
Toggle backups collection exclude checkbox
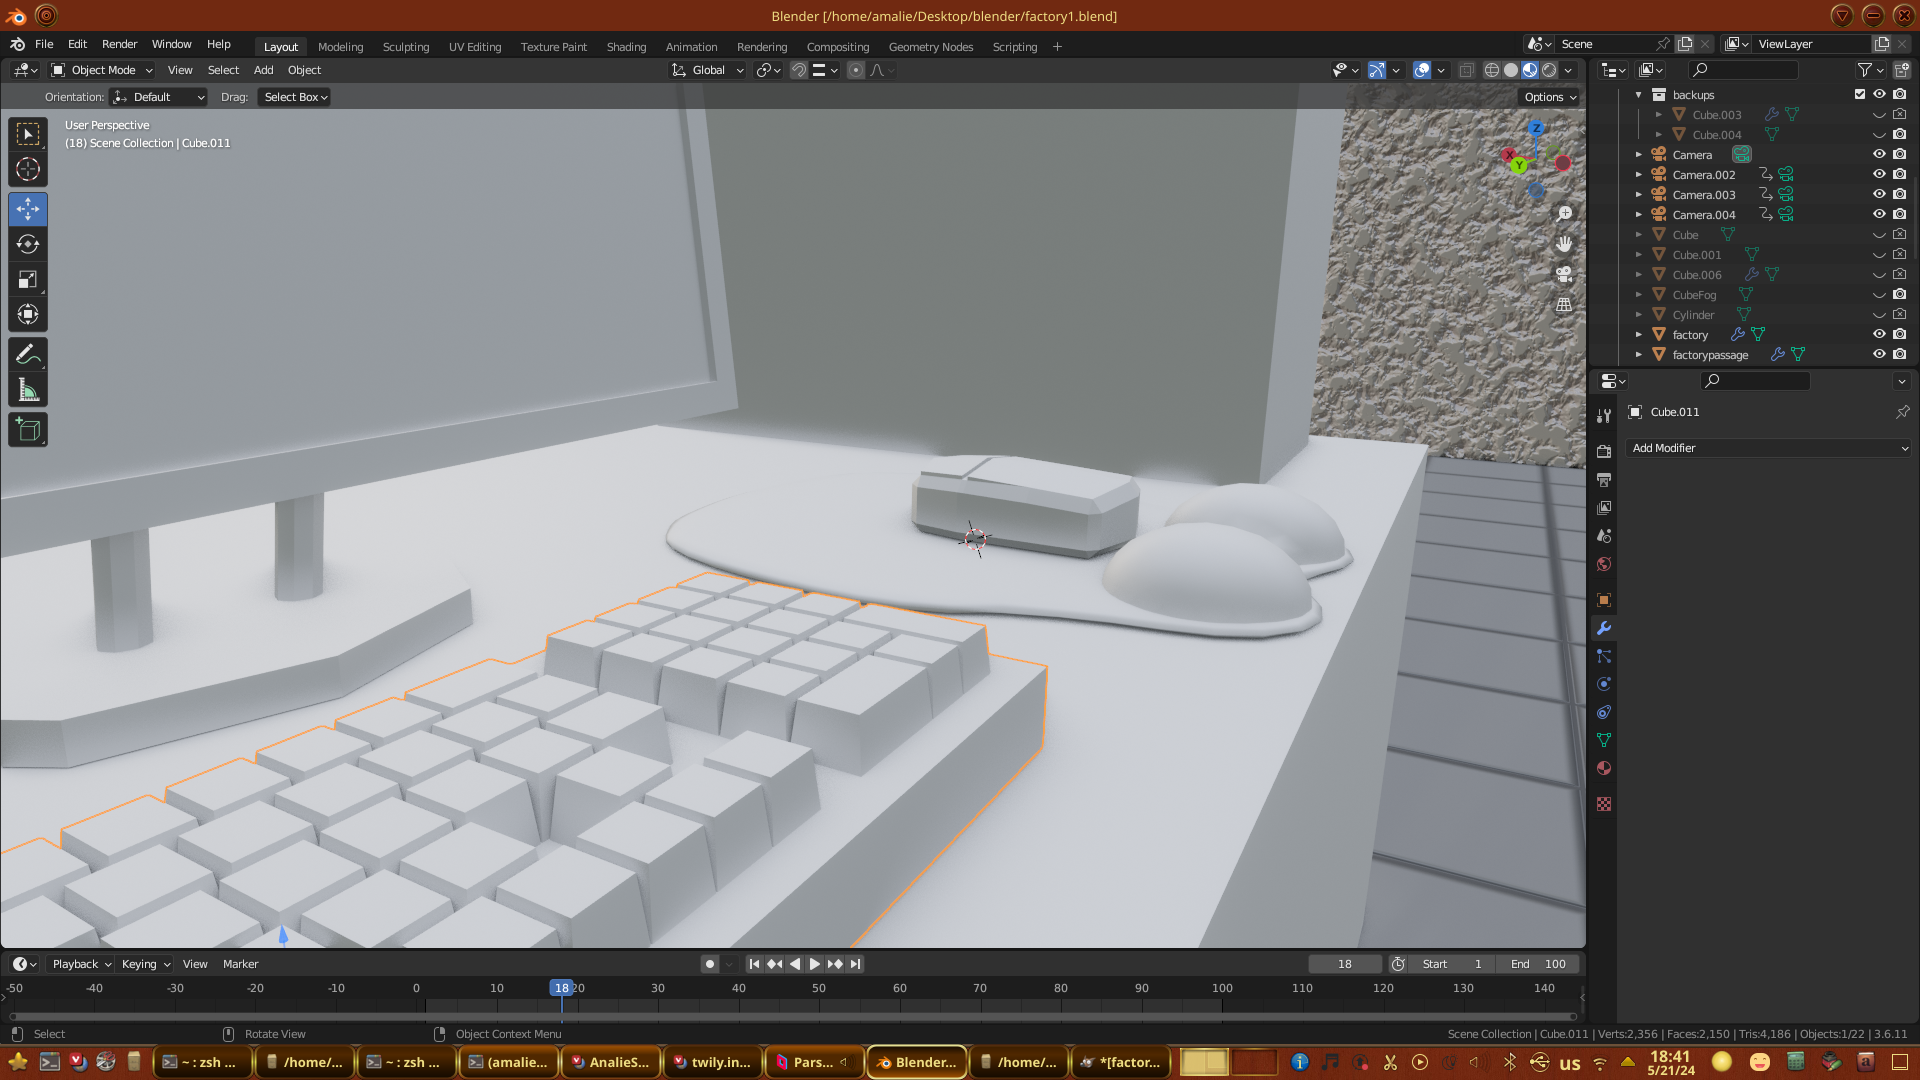1860,94
